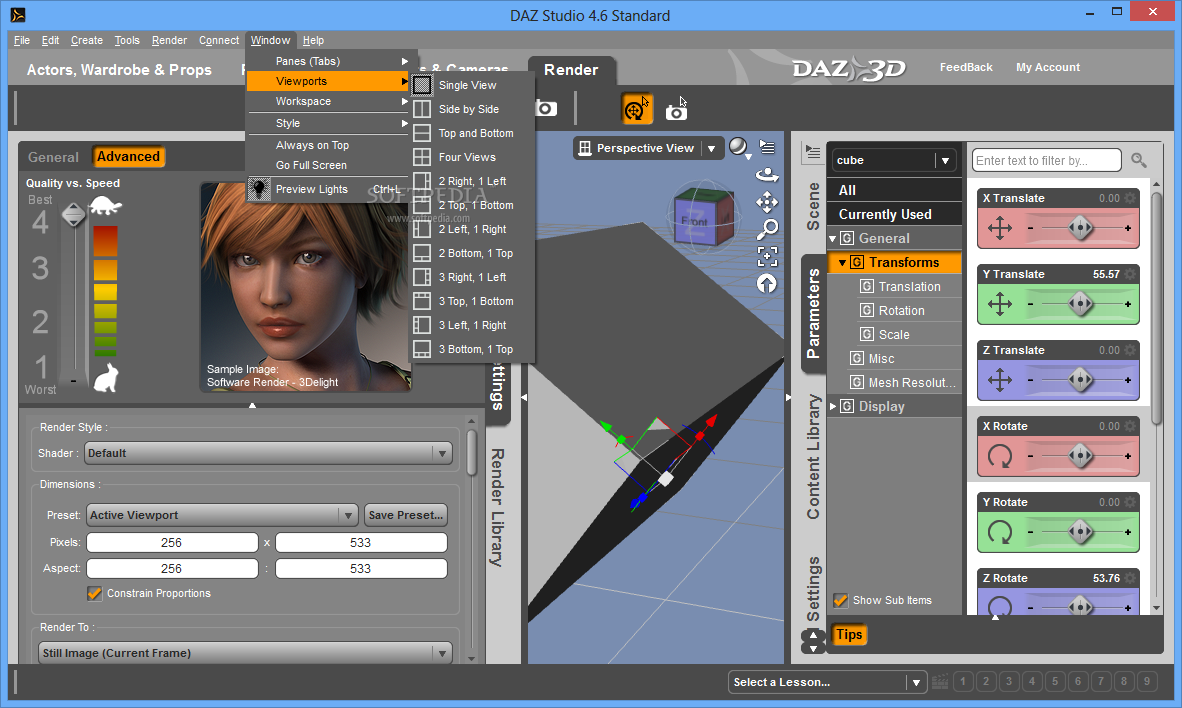Click the zoom magnifier icon in viewport
Viewport: 1182px width, 708px height.
point(767,228)
